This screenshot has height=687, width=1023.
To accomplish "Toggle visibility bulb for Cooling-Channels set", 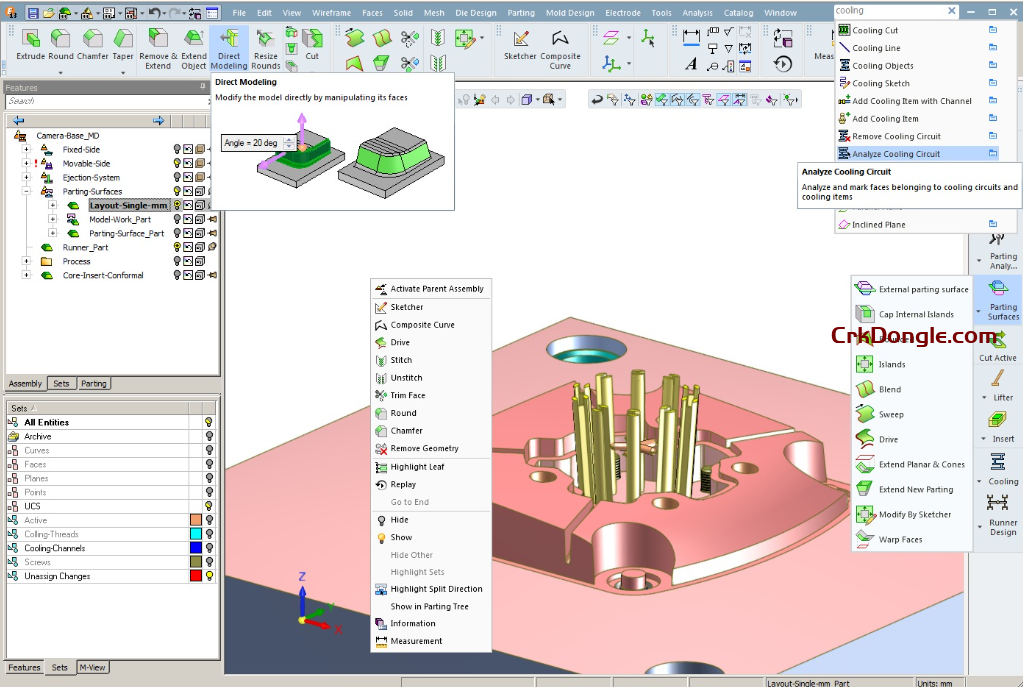I will (x=209, y=548).
